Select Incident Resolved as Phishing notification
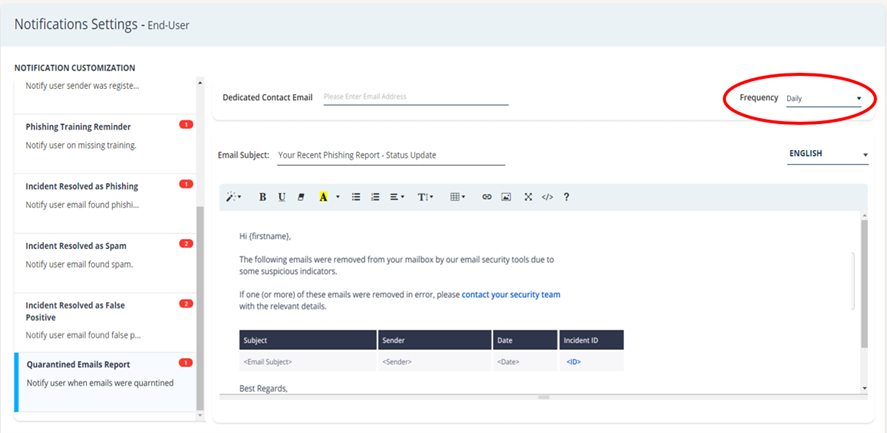Screen dimensions: 887x433 click(105, 204)
